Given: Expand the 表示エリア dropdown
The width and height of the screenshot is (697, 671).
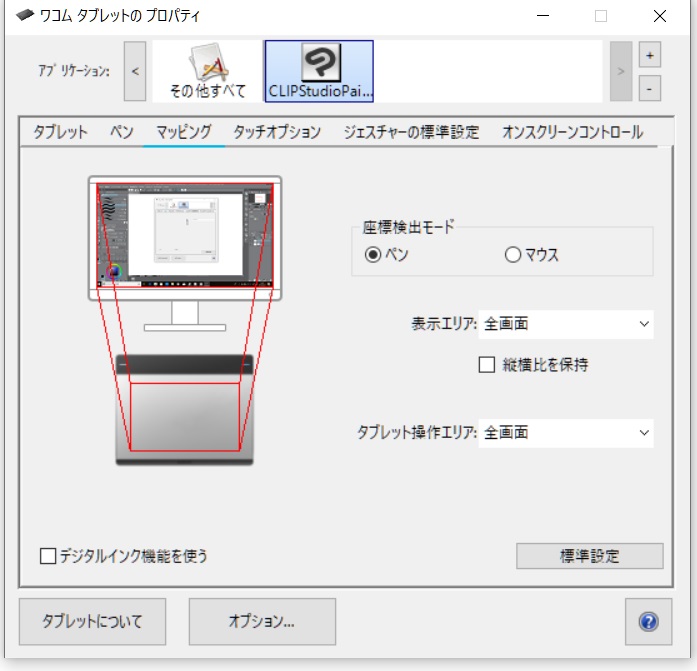Looking at the screenshot, I should coord(566,324).
